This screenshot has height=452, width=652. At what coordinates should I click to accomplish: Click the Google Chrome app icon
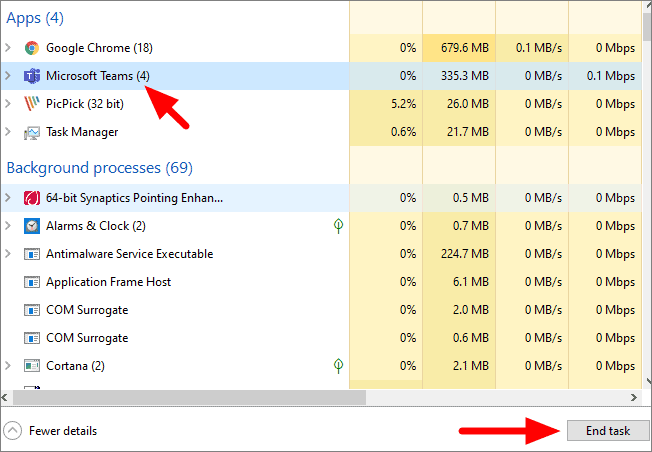coord(32,48)
